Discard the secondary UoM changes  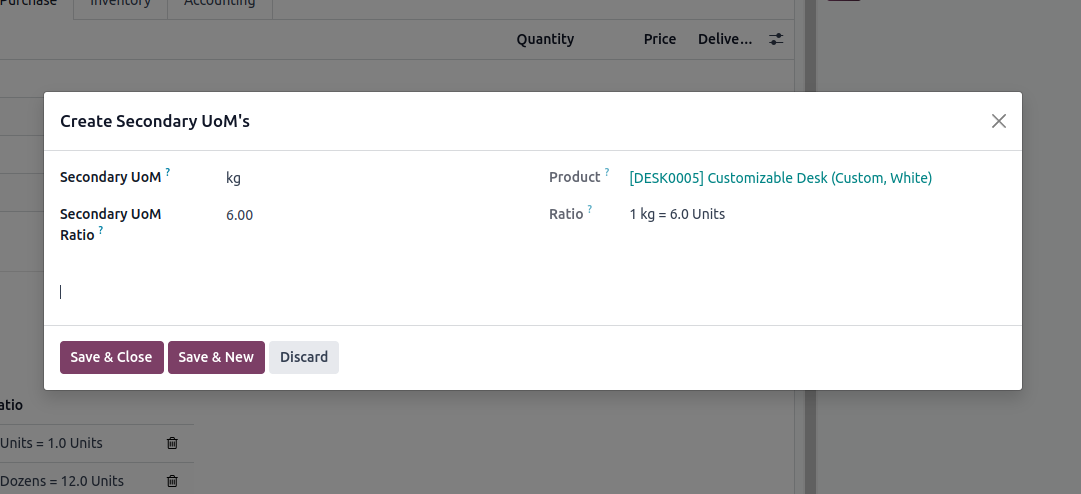304,357
